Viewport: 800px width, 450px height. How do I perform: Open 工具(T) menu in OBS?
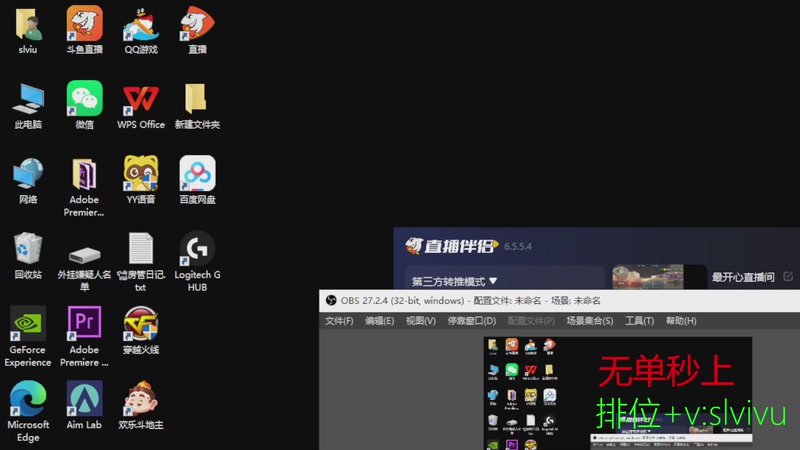point(640,321)
